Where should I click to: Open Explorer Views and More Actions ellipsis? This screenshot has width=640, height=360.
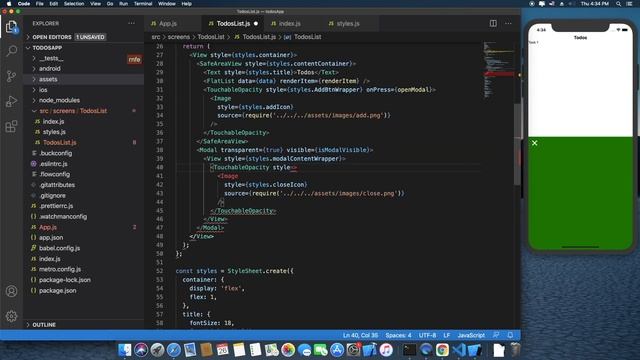click(131, 23)
